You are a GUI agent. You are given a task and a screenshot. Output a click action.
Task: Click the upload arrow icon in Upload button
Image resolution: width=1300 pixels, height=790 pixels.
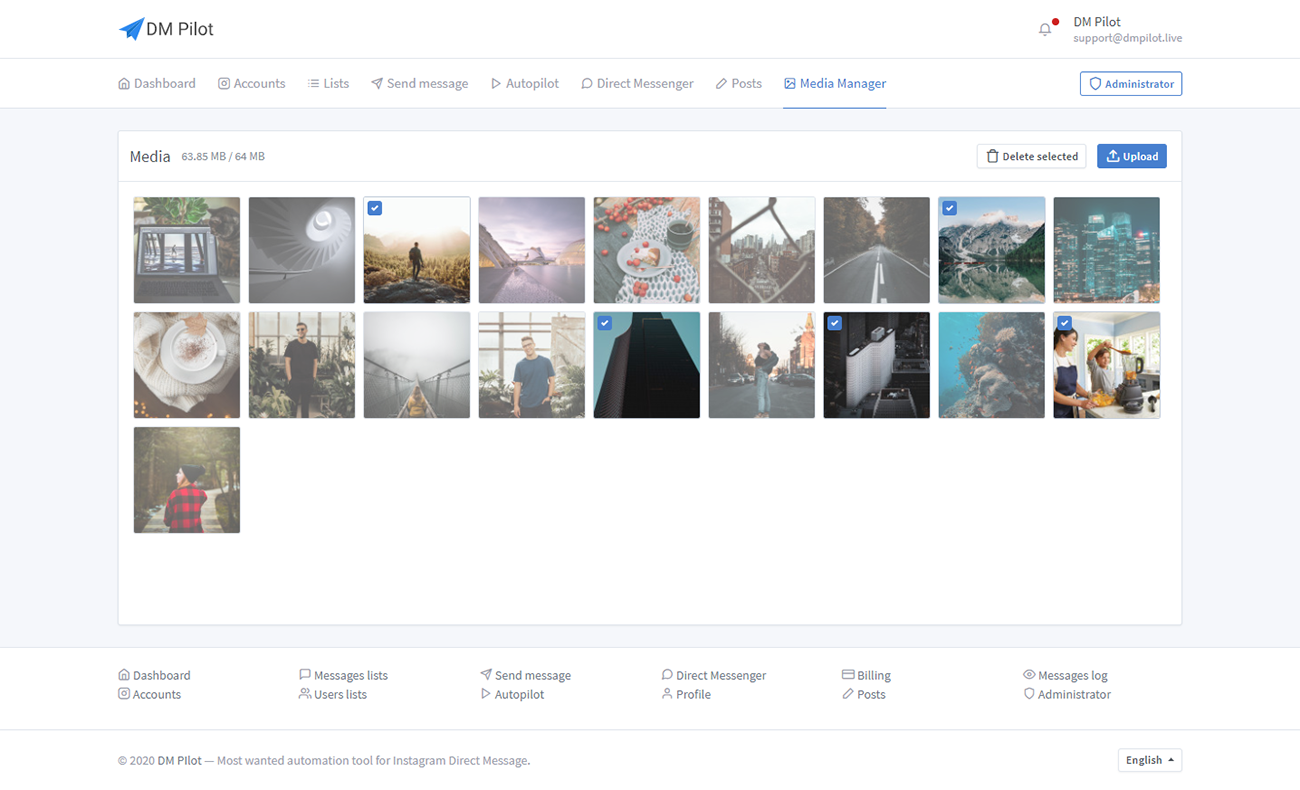(x=1113, y=156)
